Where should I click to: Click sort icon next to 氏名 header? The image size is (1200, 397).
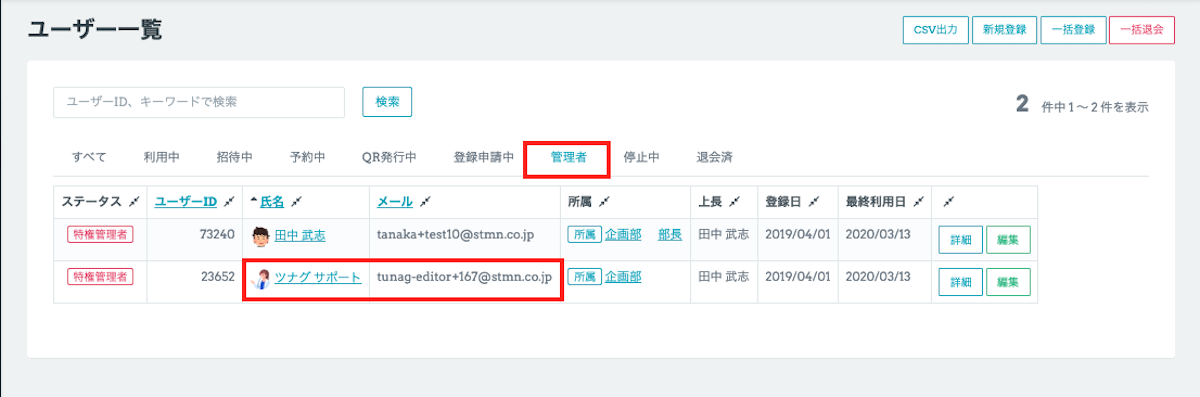pyautogui.click(x=297, y=202)
